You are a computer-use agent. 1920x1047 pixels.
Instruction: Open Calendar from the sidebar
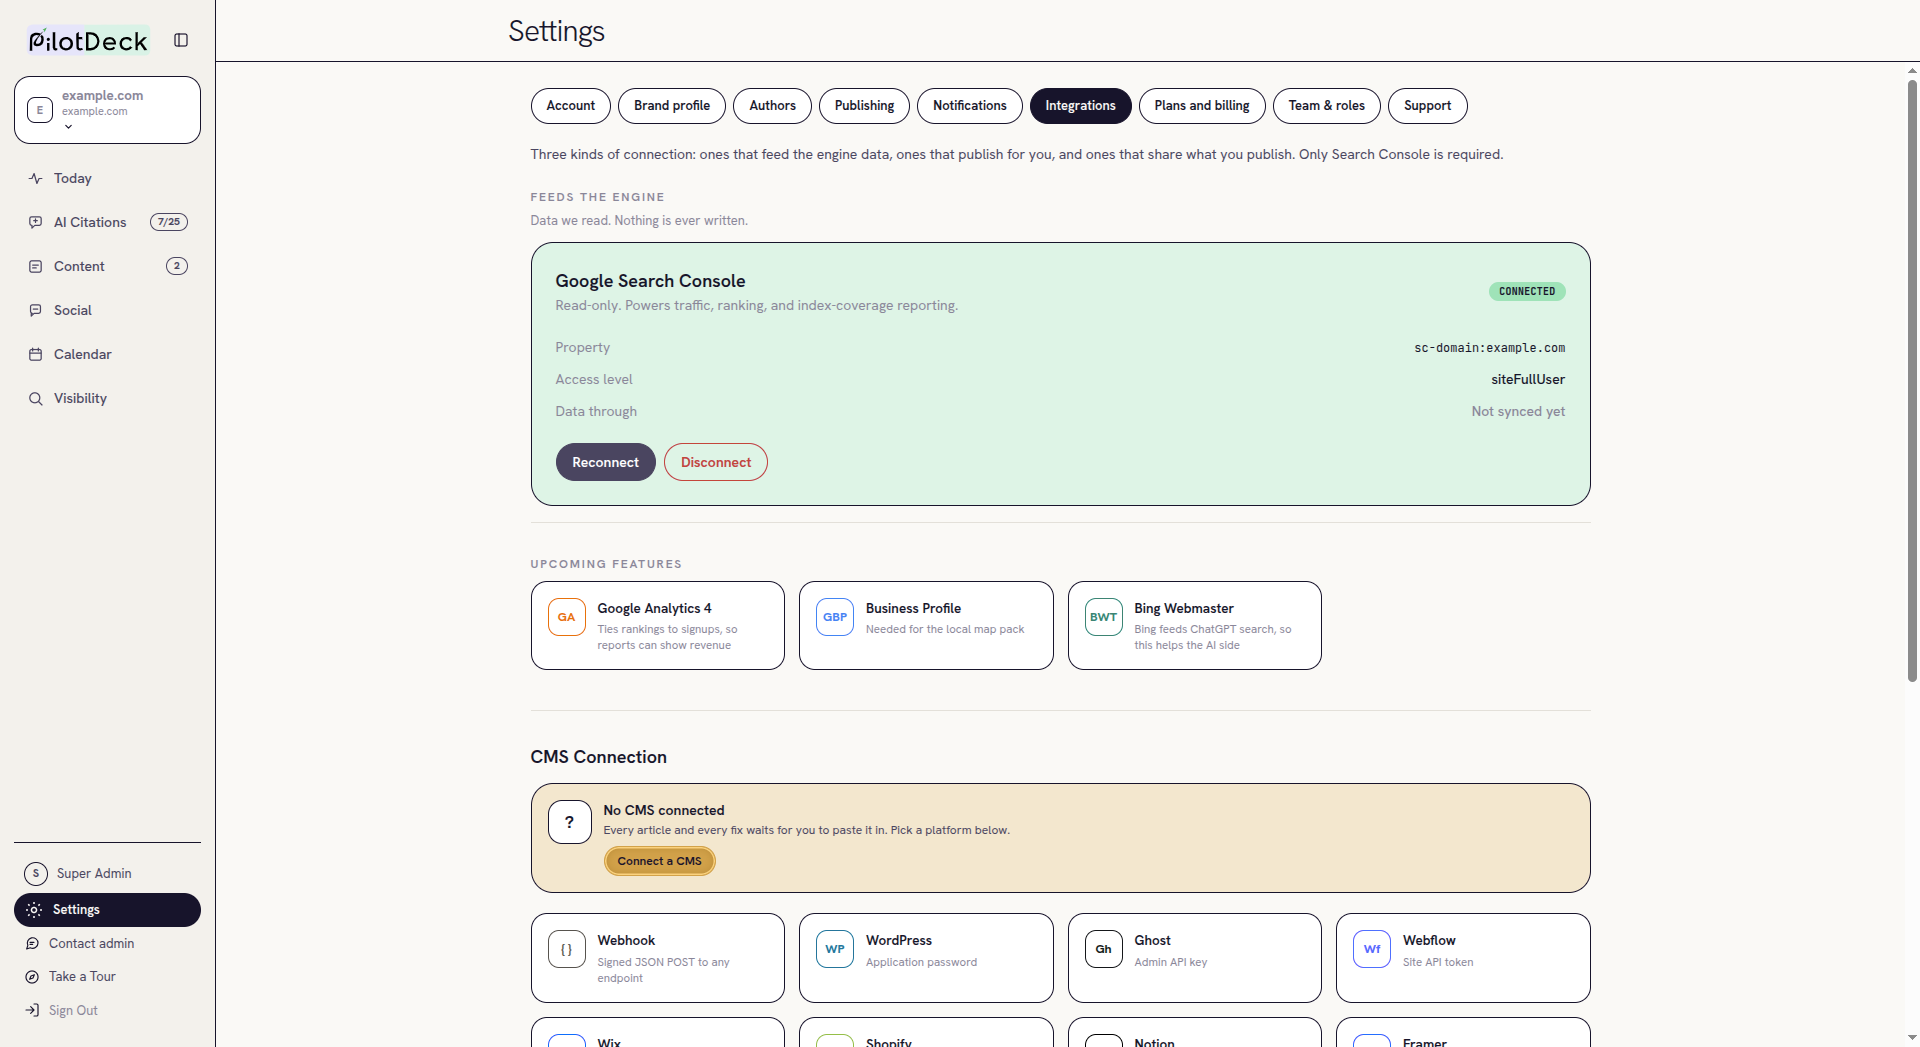108,354
